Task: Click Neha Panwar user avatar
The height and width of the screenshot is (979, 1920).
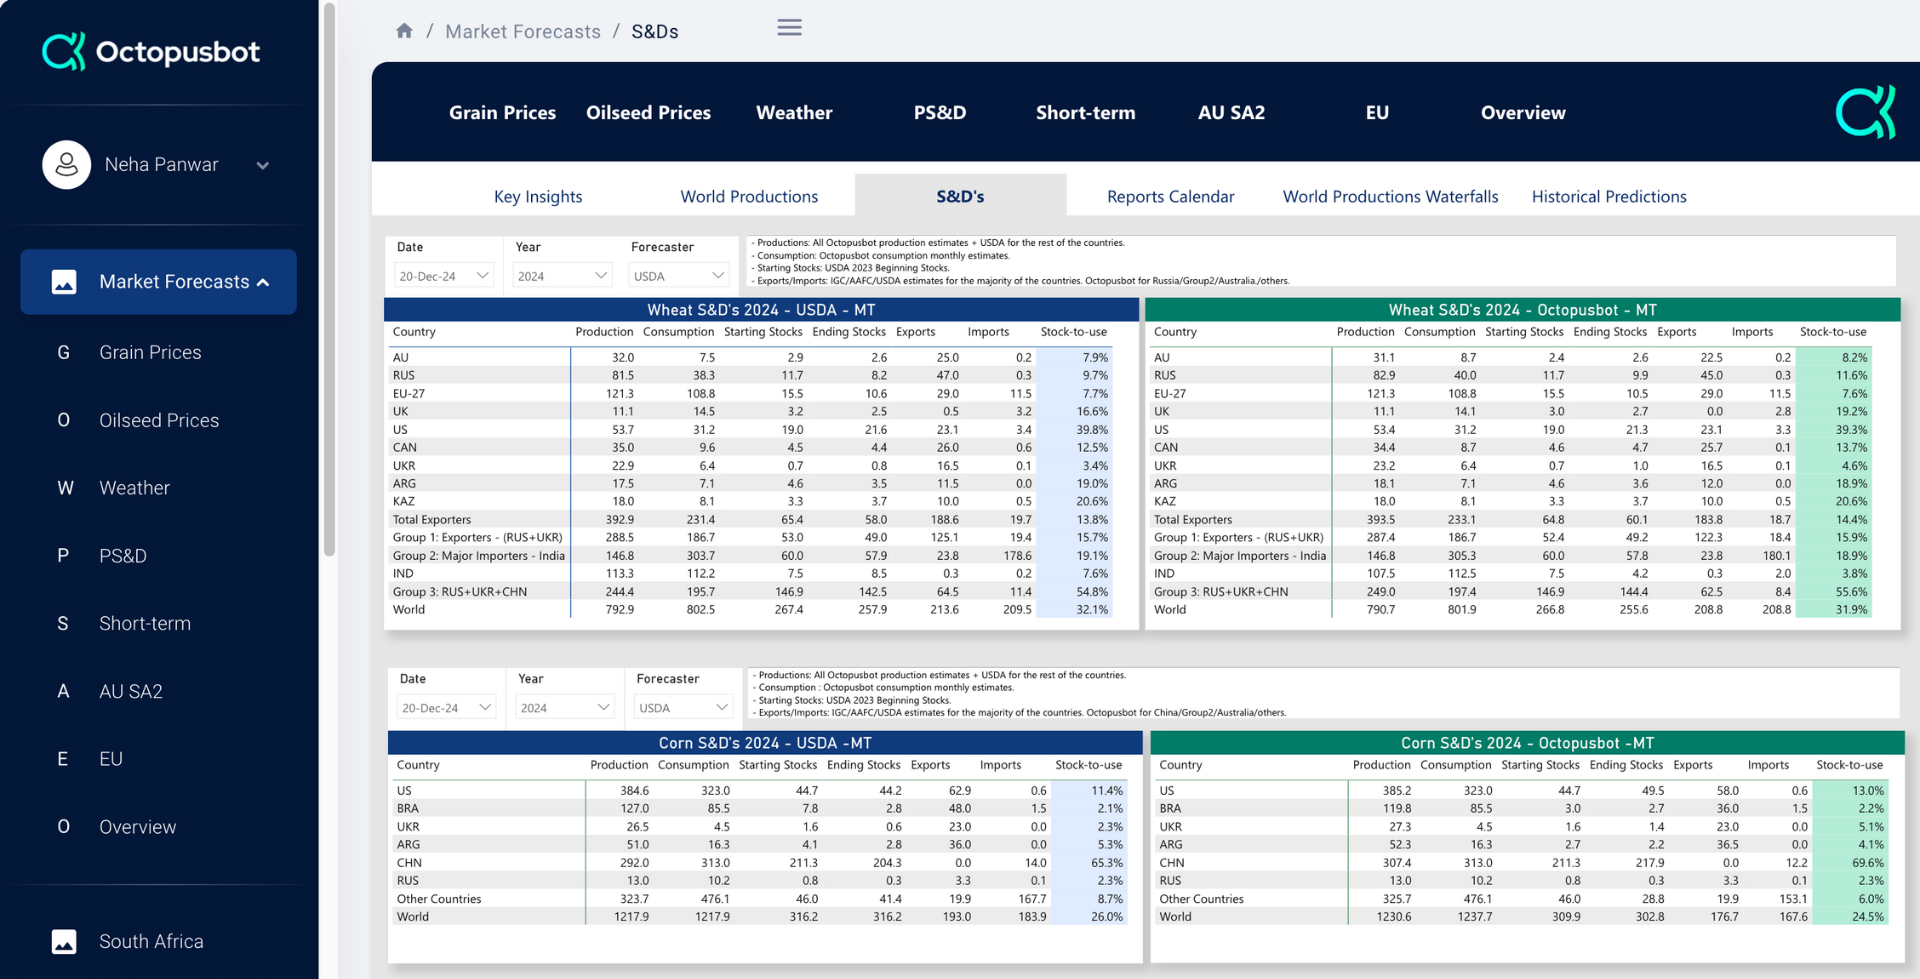Action: point(67,165)
